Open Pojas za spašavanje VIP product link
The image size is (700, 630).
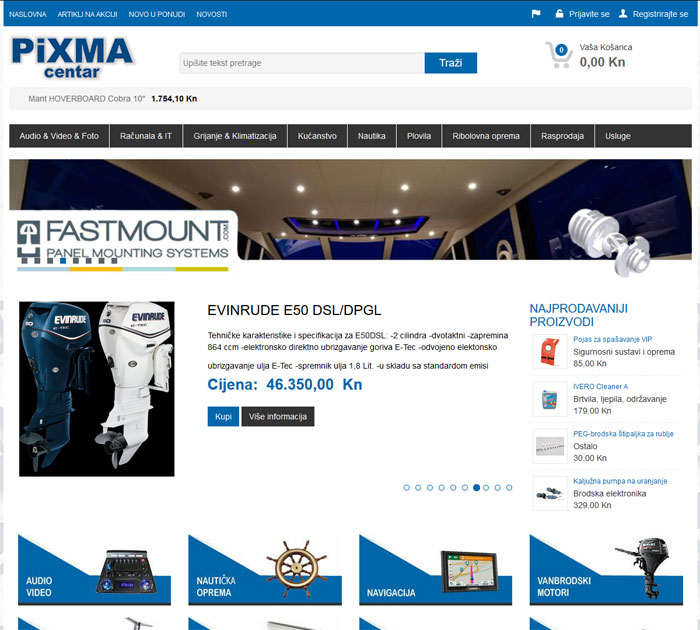(612, 339)
